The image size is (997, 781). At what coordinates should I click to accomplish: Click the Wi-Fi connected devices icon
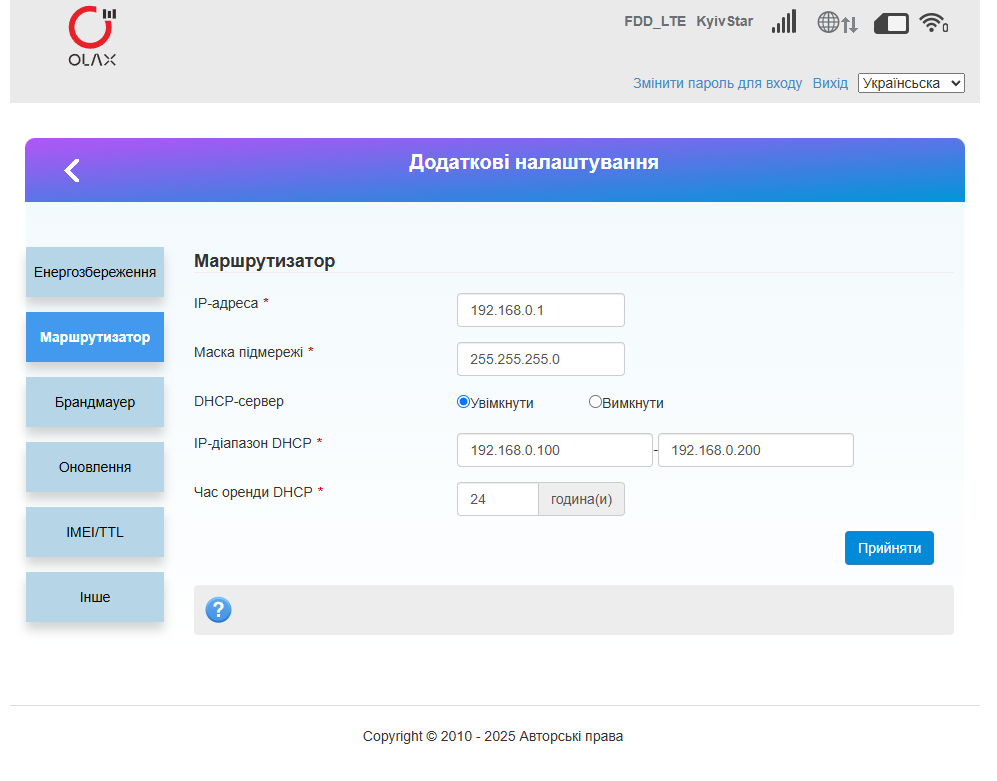[933, 23]
